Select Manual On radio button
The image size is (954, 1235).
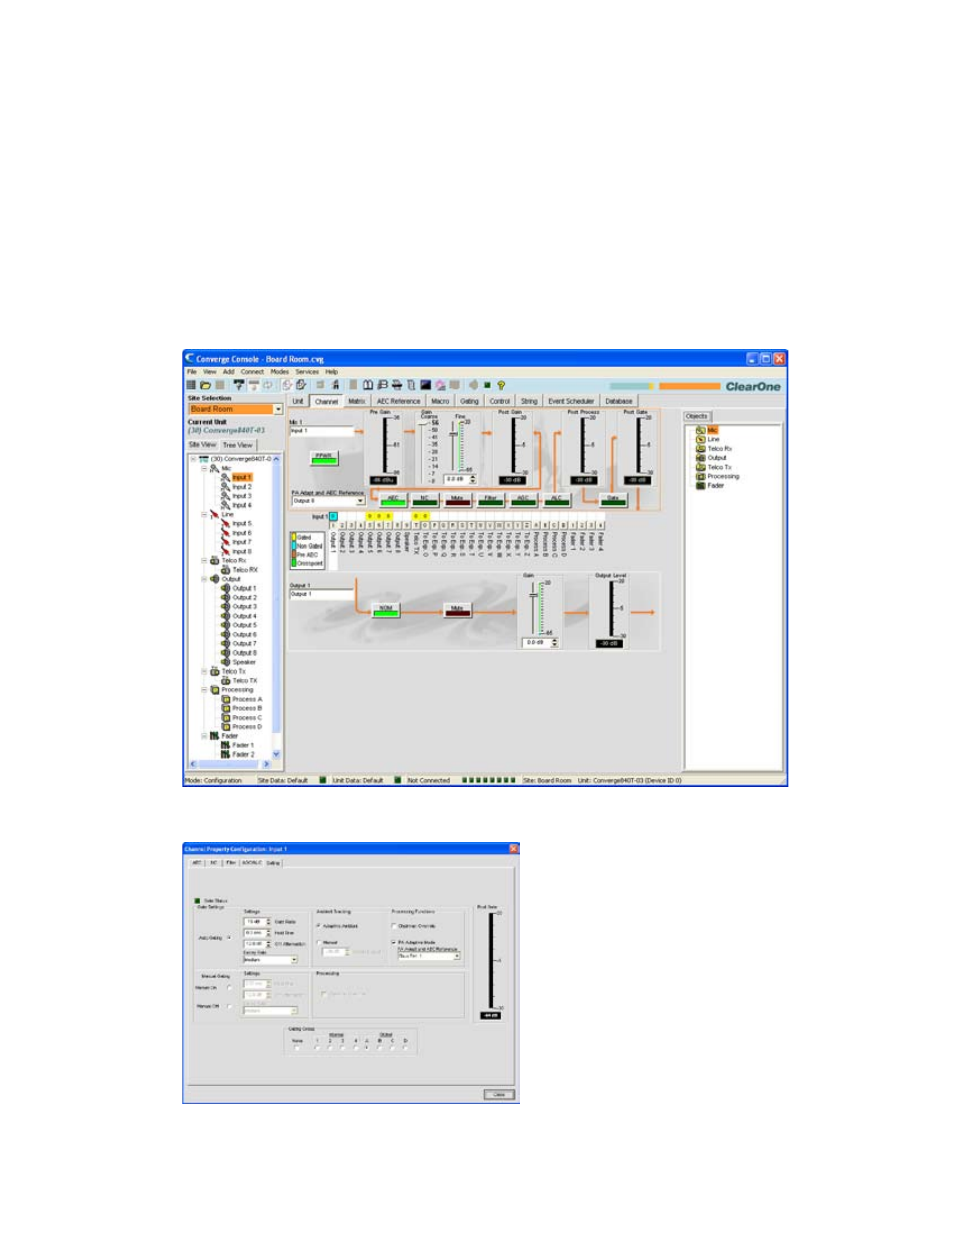[229, 988]
